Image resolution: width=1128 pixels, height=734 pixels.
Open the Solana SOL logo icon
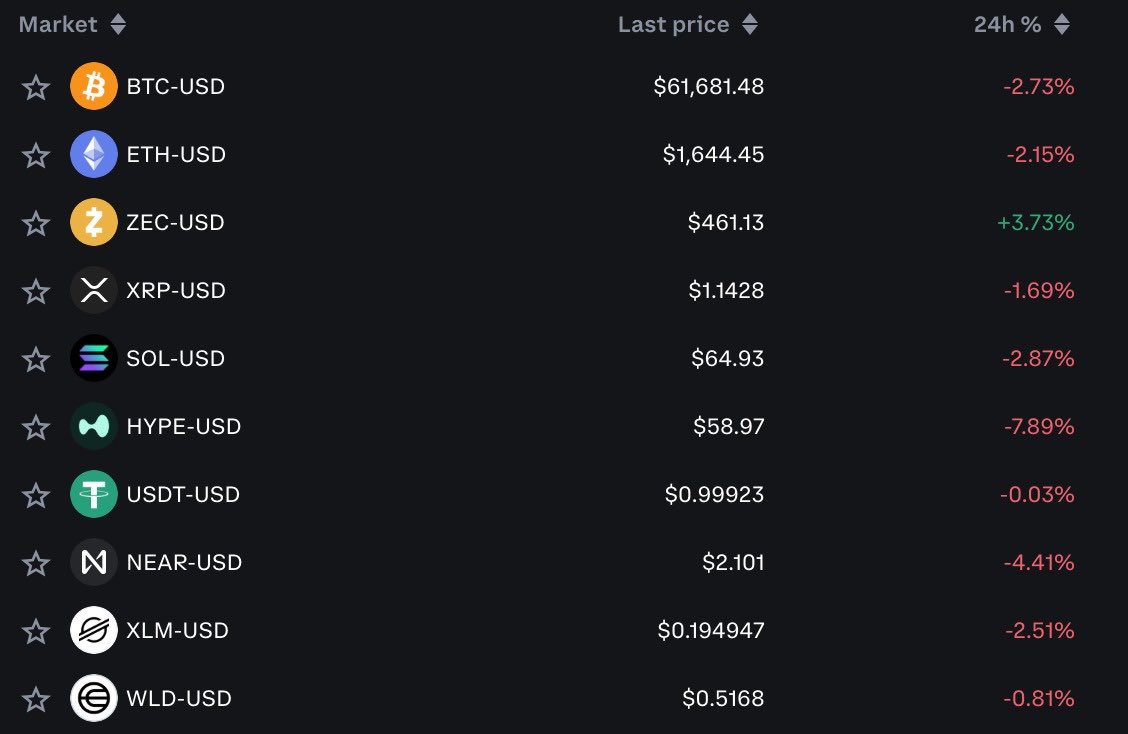94,358
